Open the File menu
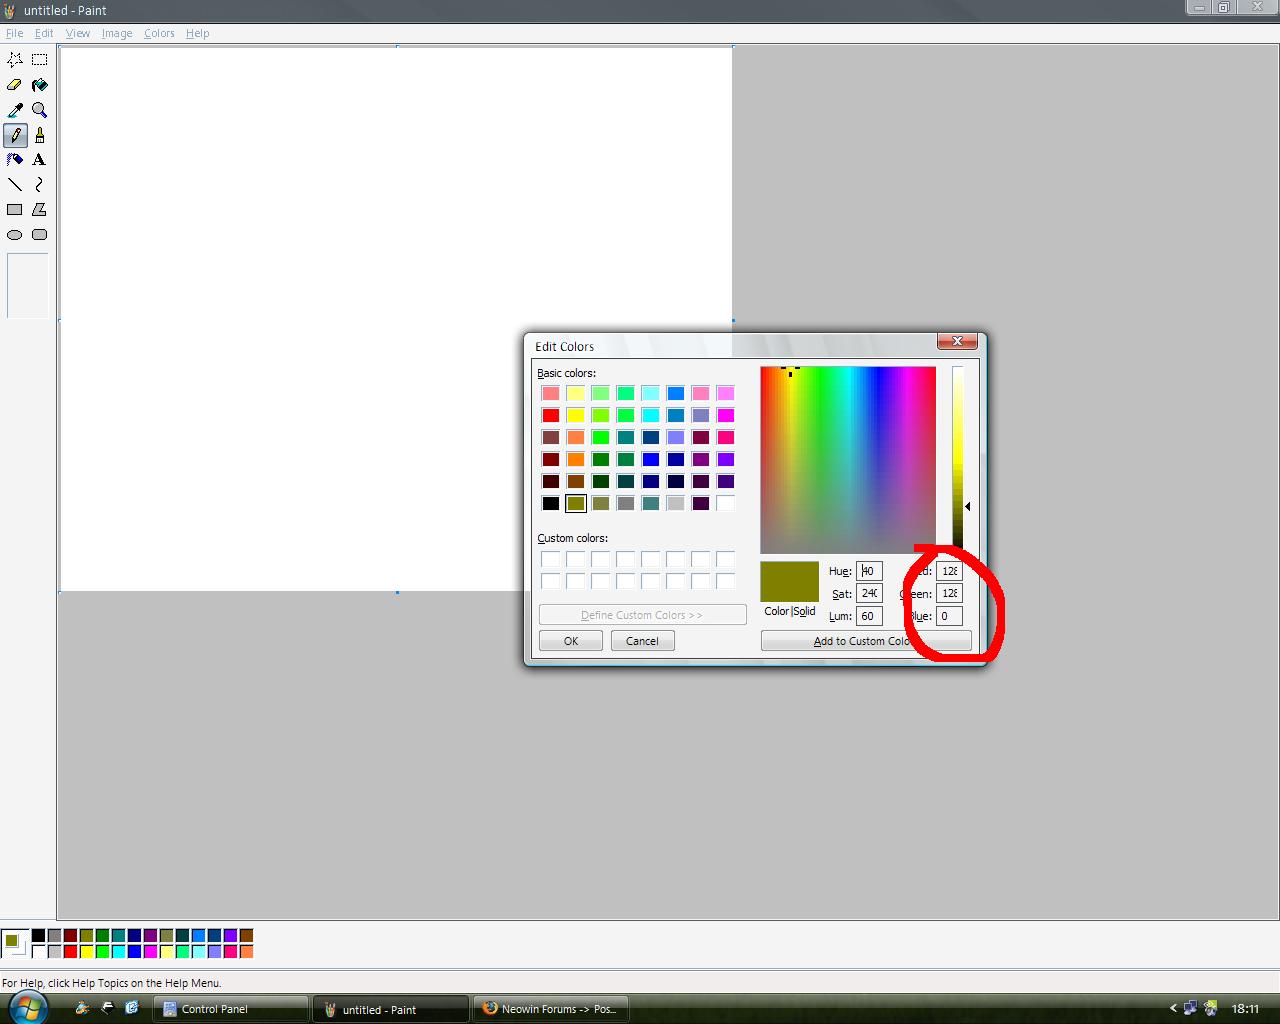This screenshot has height=1024, width=1280. [14, 33]
